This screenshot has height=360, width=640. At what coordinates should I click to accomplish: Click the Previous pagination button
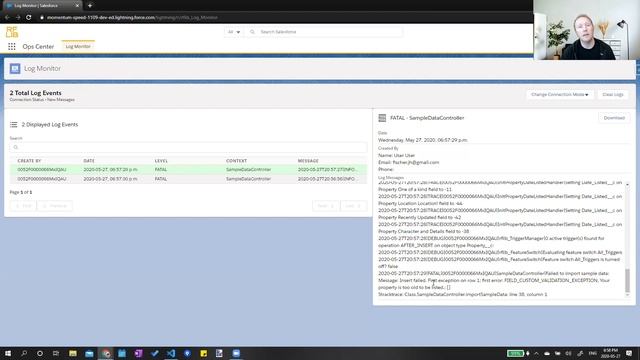coord(55,206)
